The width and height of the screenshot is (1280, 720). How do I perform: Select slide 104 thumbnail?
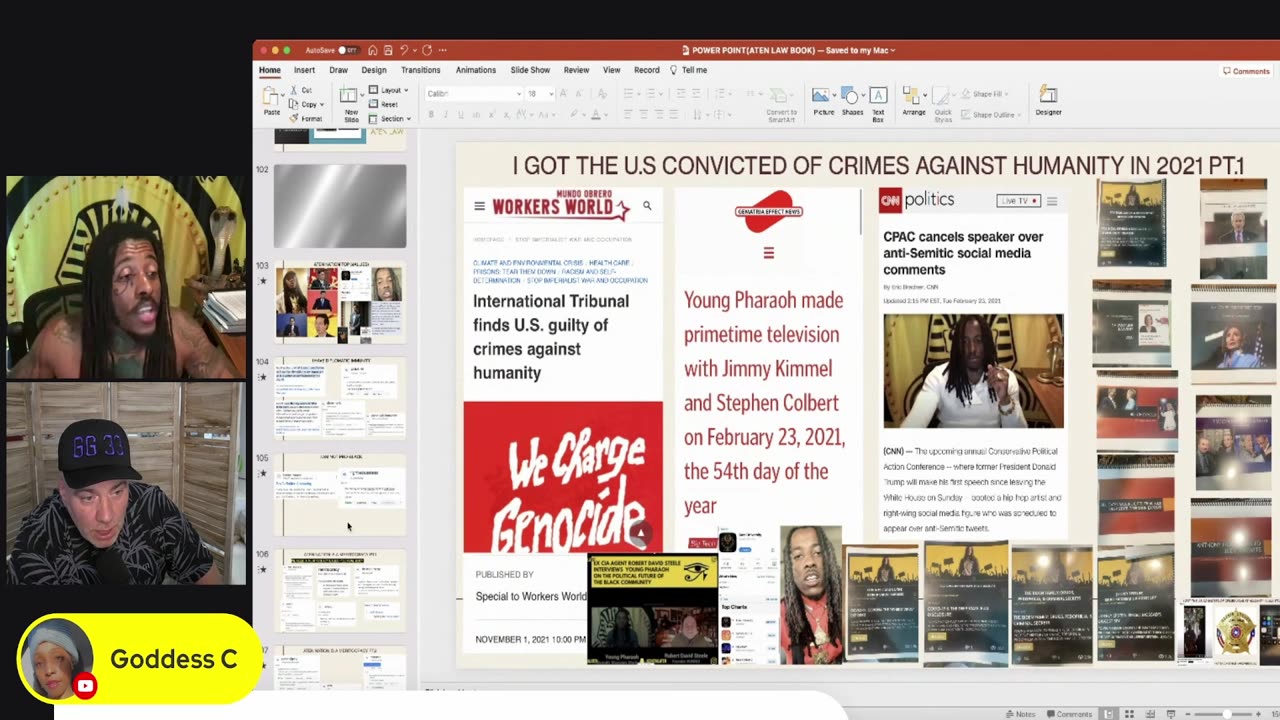click(x=340, y=398)
